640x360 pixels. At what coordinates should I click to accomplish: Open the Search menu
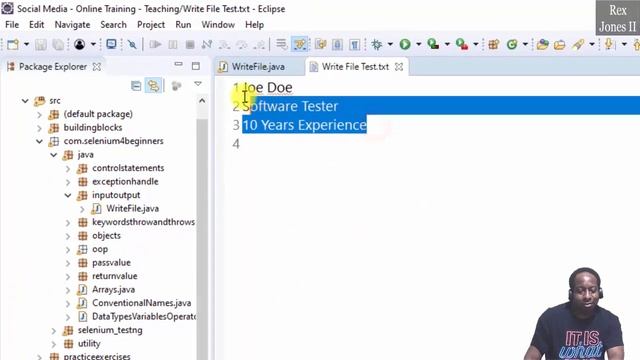tap(113, 25)
